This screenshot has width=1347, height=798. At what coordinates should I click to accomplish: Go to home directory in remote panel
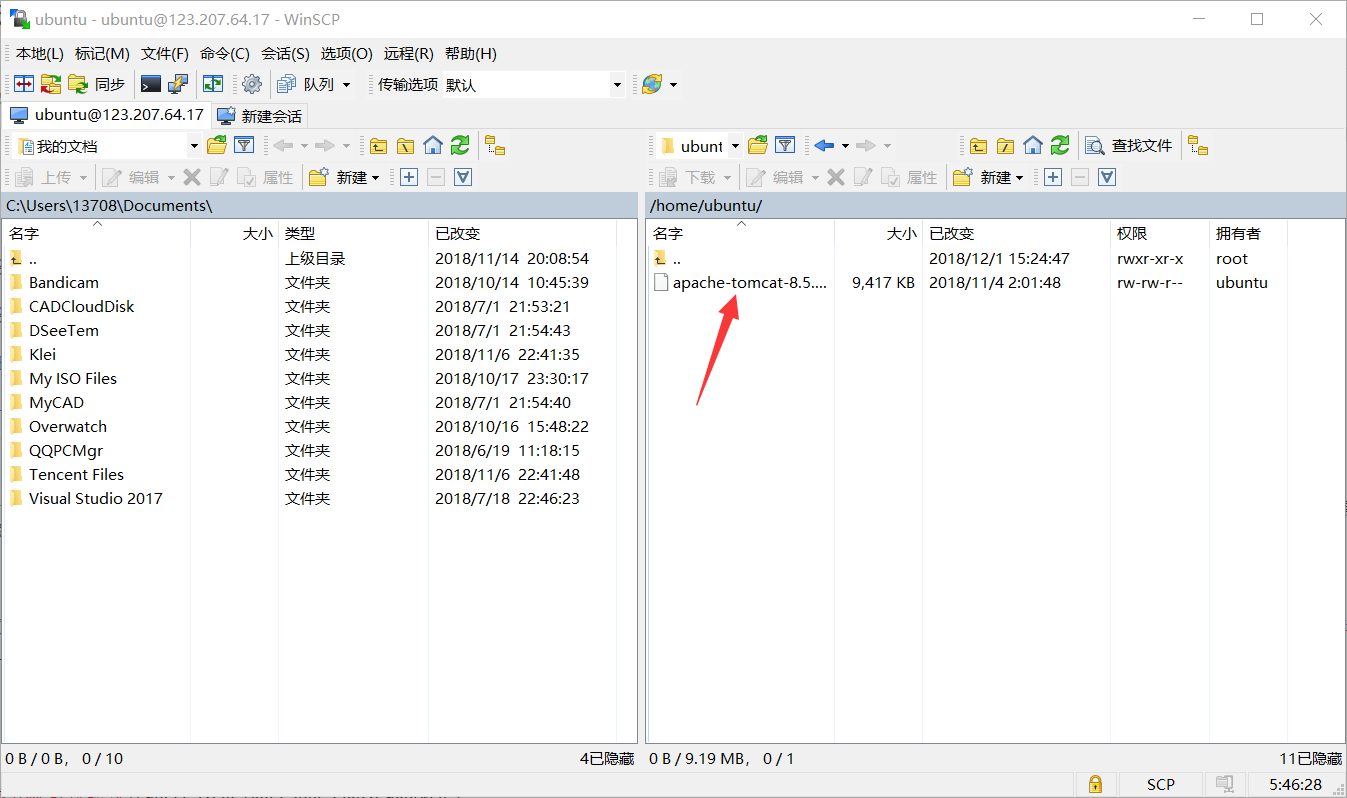(1033, 146)
